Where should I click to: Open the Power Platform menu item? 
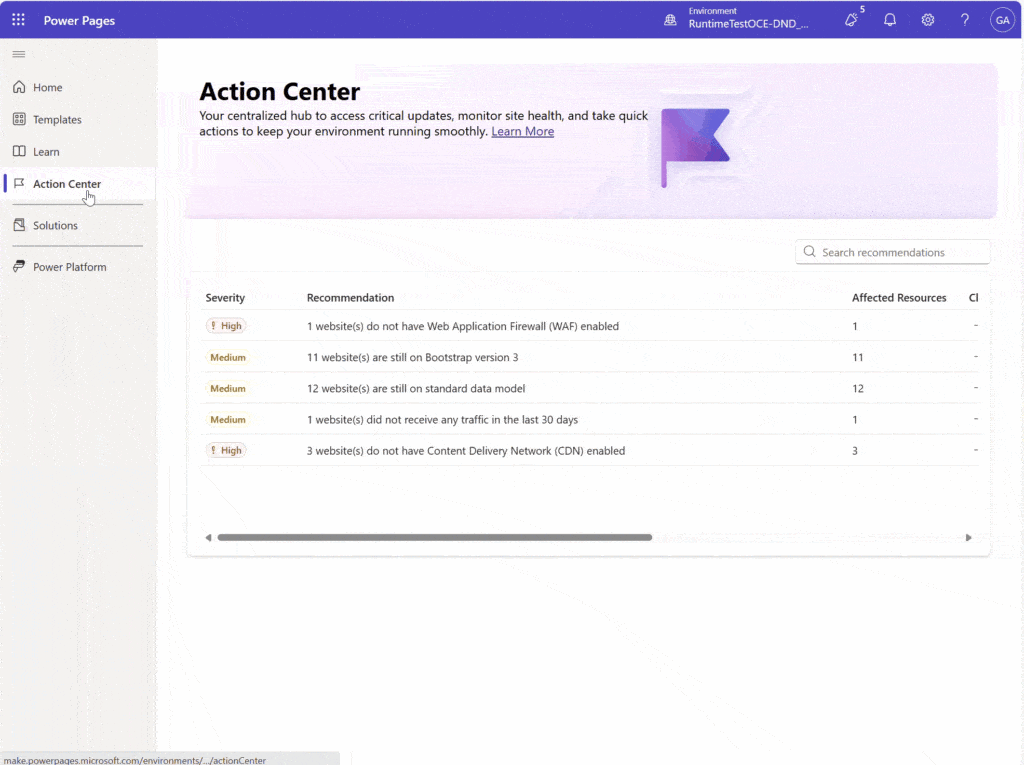click(x=78, y=267)
